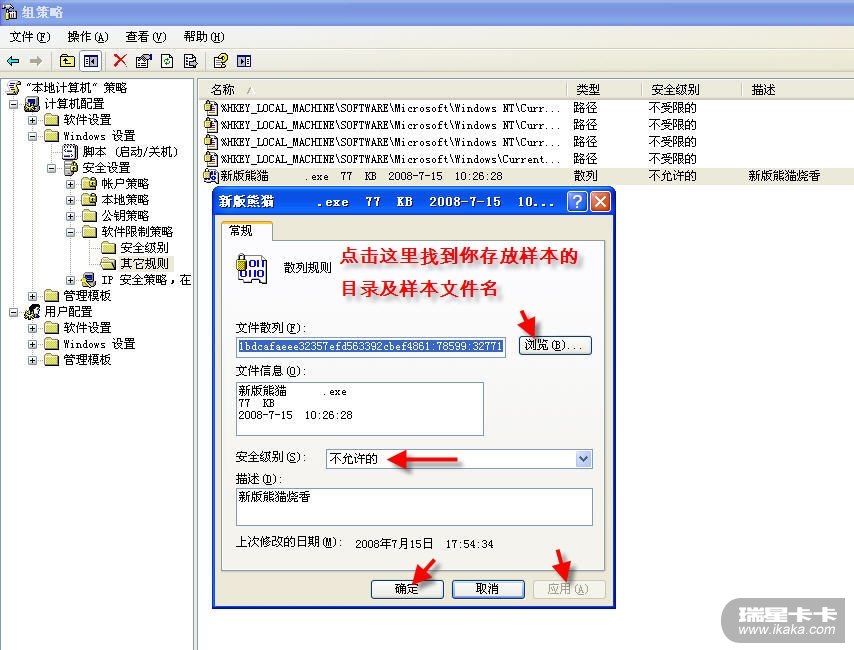Sort by the 描述 column header

797,89
